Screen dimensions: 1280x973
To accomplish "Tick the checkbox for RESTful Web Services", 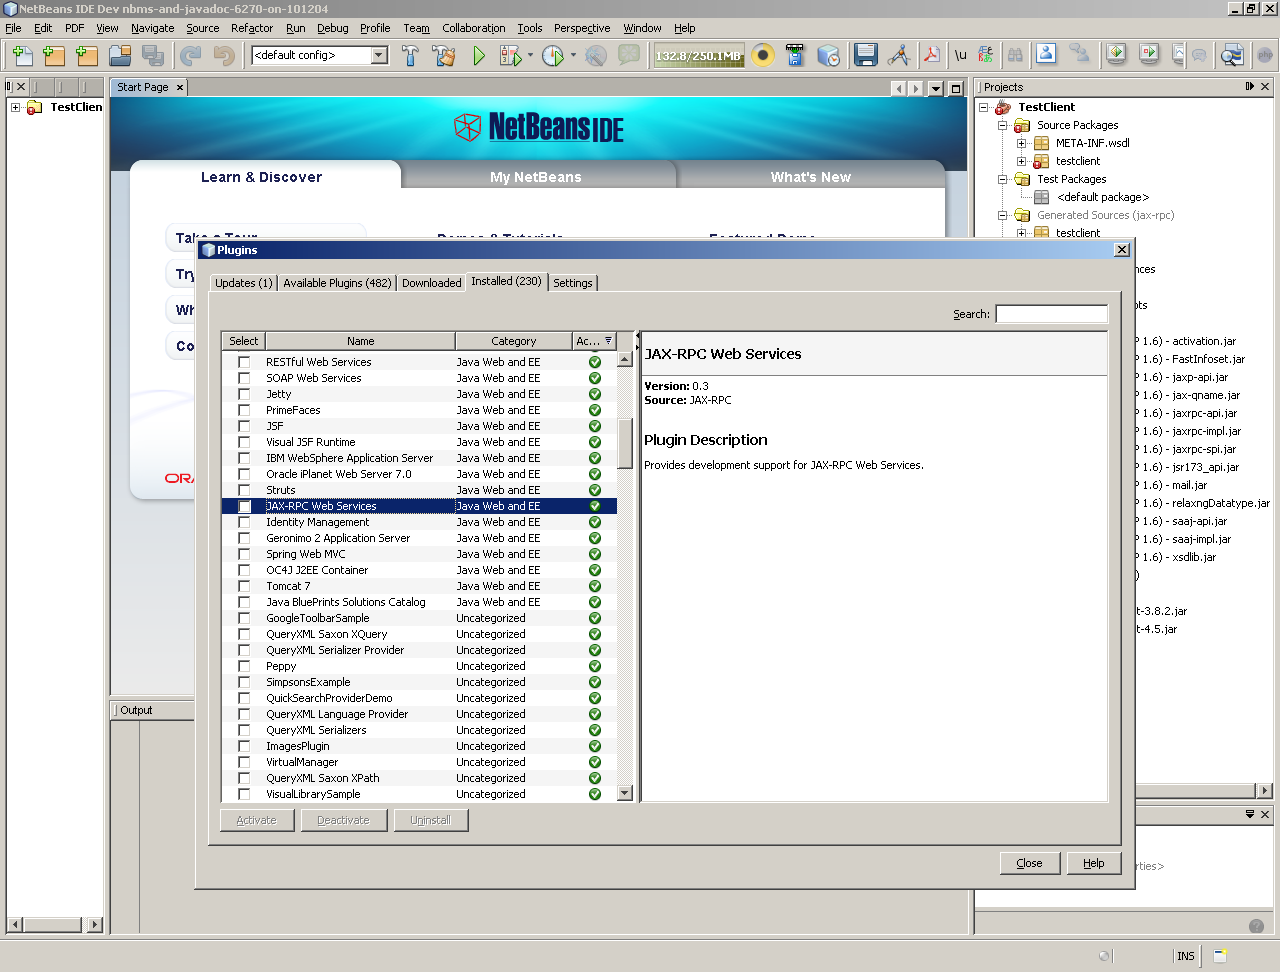I will click(x=244, y=362).
